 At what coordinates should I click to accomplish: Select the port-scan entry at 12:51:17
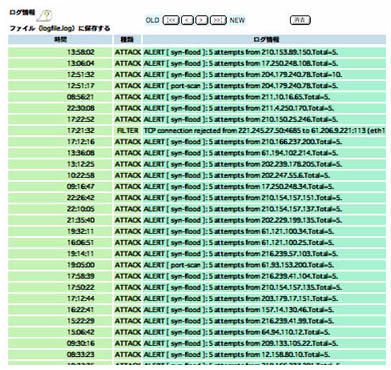pyautogui.click(x=197, y=86)
